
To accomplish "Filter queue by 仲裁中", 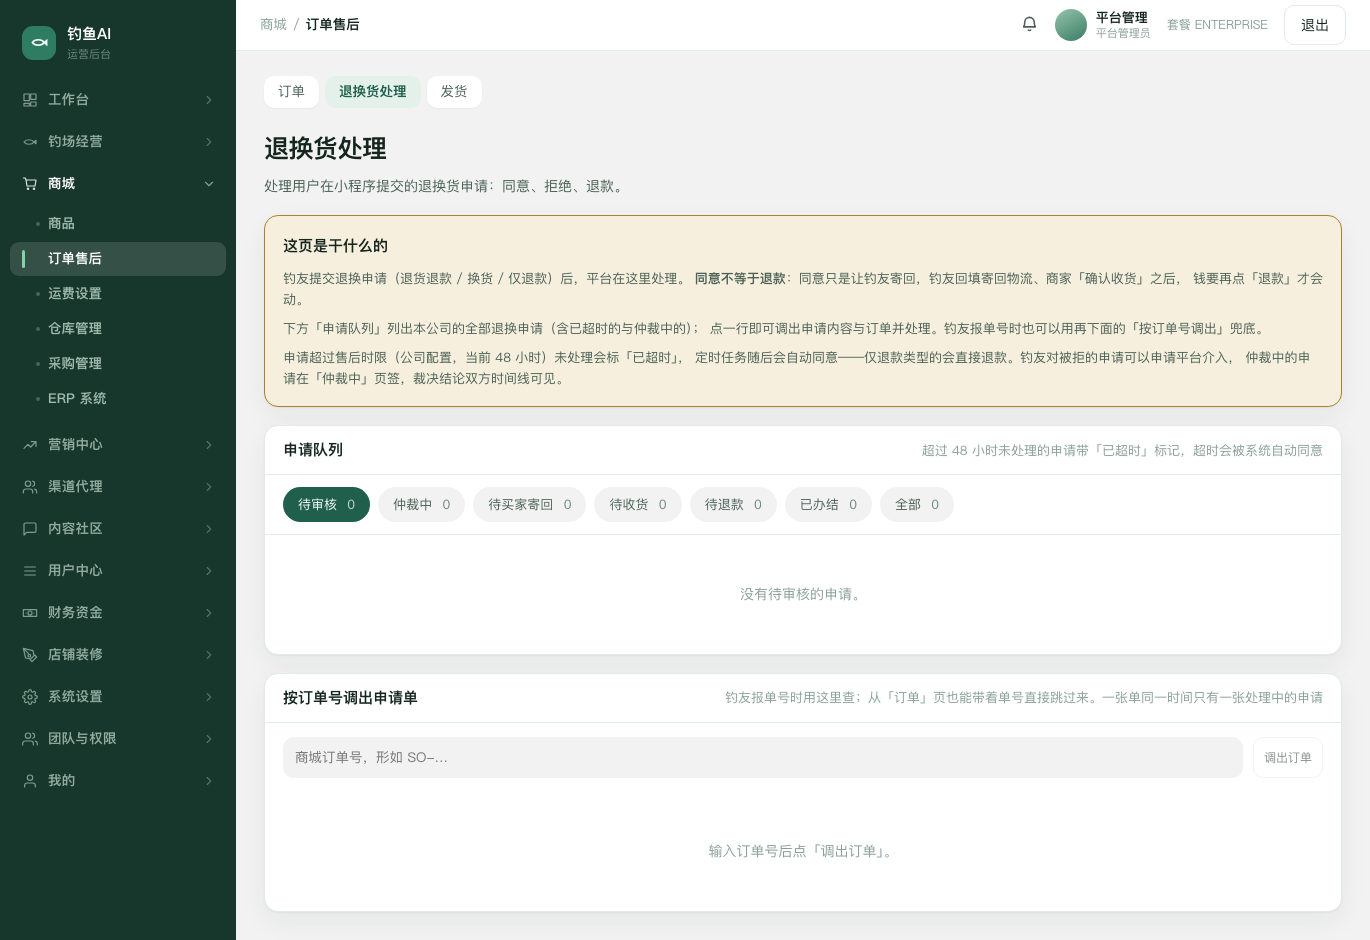I will pos(422,505).
